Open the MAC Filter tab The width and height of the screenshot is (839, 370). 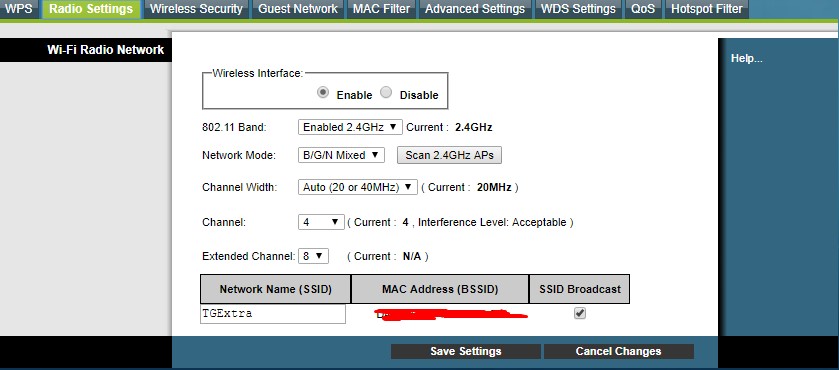pyautogui.click(x=382, y=9)
